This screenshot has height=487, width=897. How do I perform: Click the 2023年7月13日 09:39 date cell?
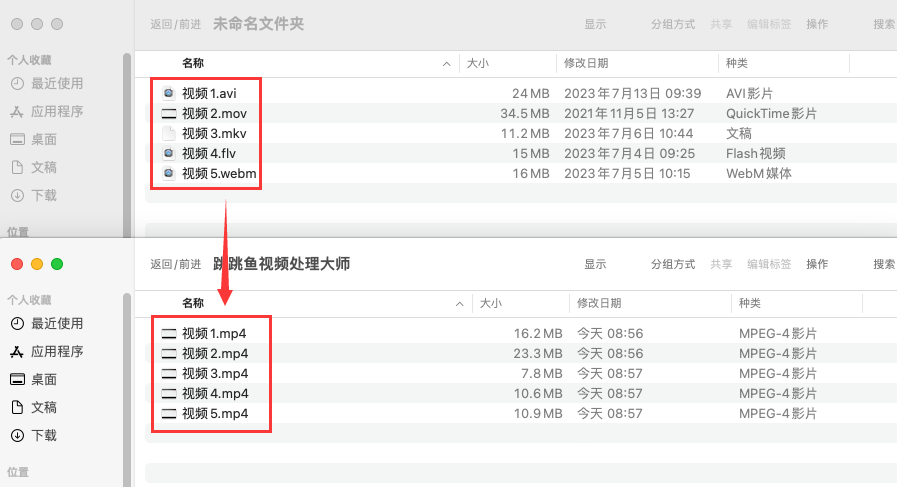pyautogui.click(x=632, y=93)
